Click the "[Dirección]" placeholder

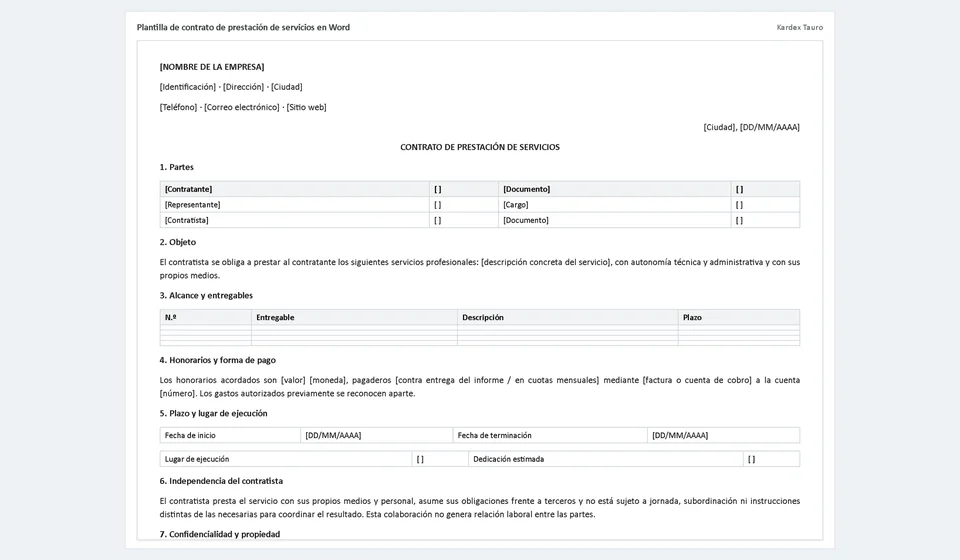coord(244,87)
